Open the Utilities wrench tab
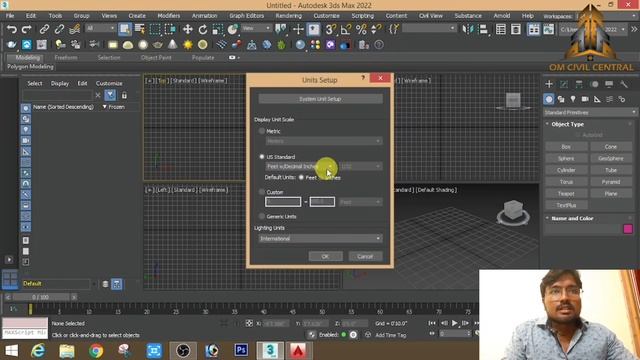The height and width of the screenshot is (360, 640). (624, 84)
